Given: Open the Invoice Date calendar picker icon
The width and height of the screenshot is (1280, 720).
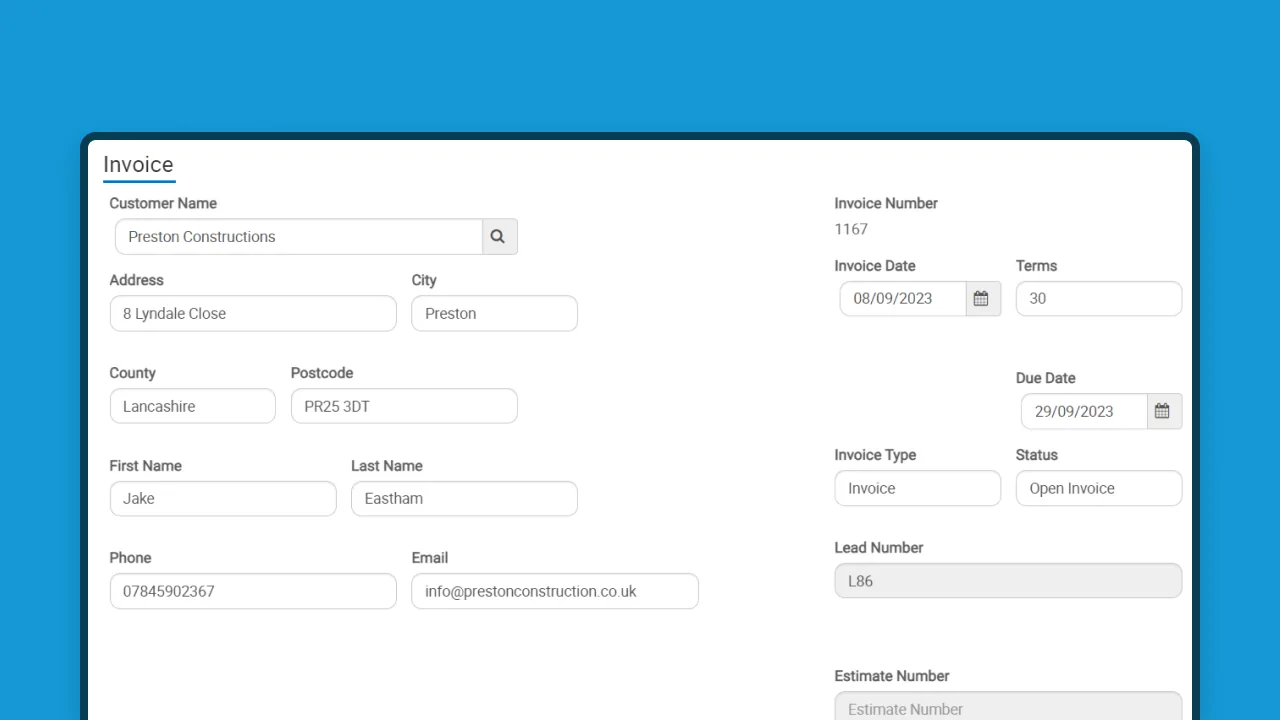Looking at the screenshot, I should point(983,299).
